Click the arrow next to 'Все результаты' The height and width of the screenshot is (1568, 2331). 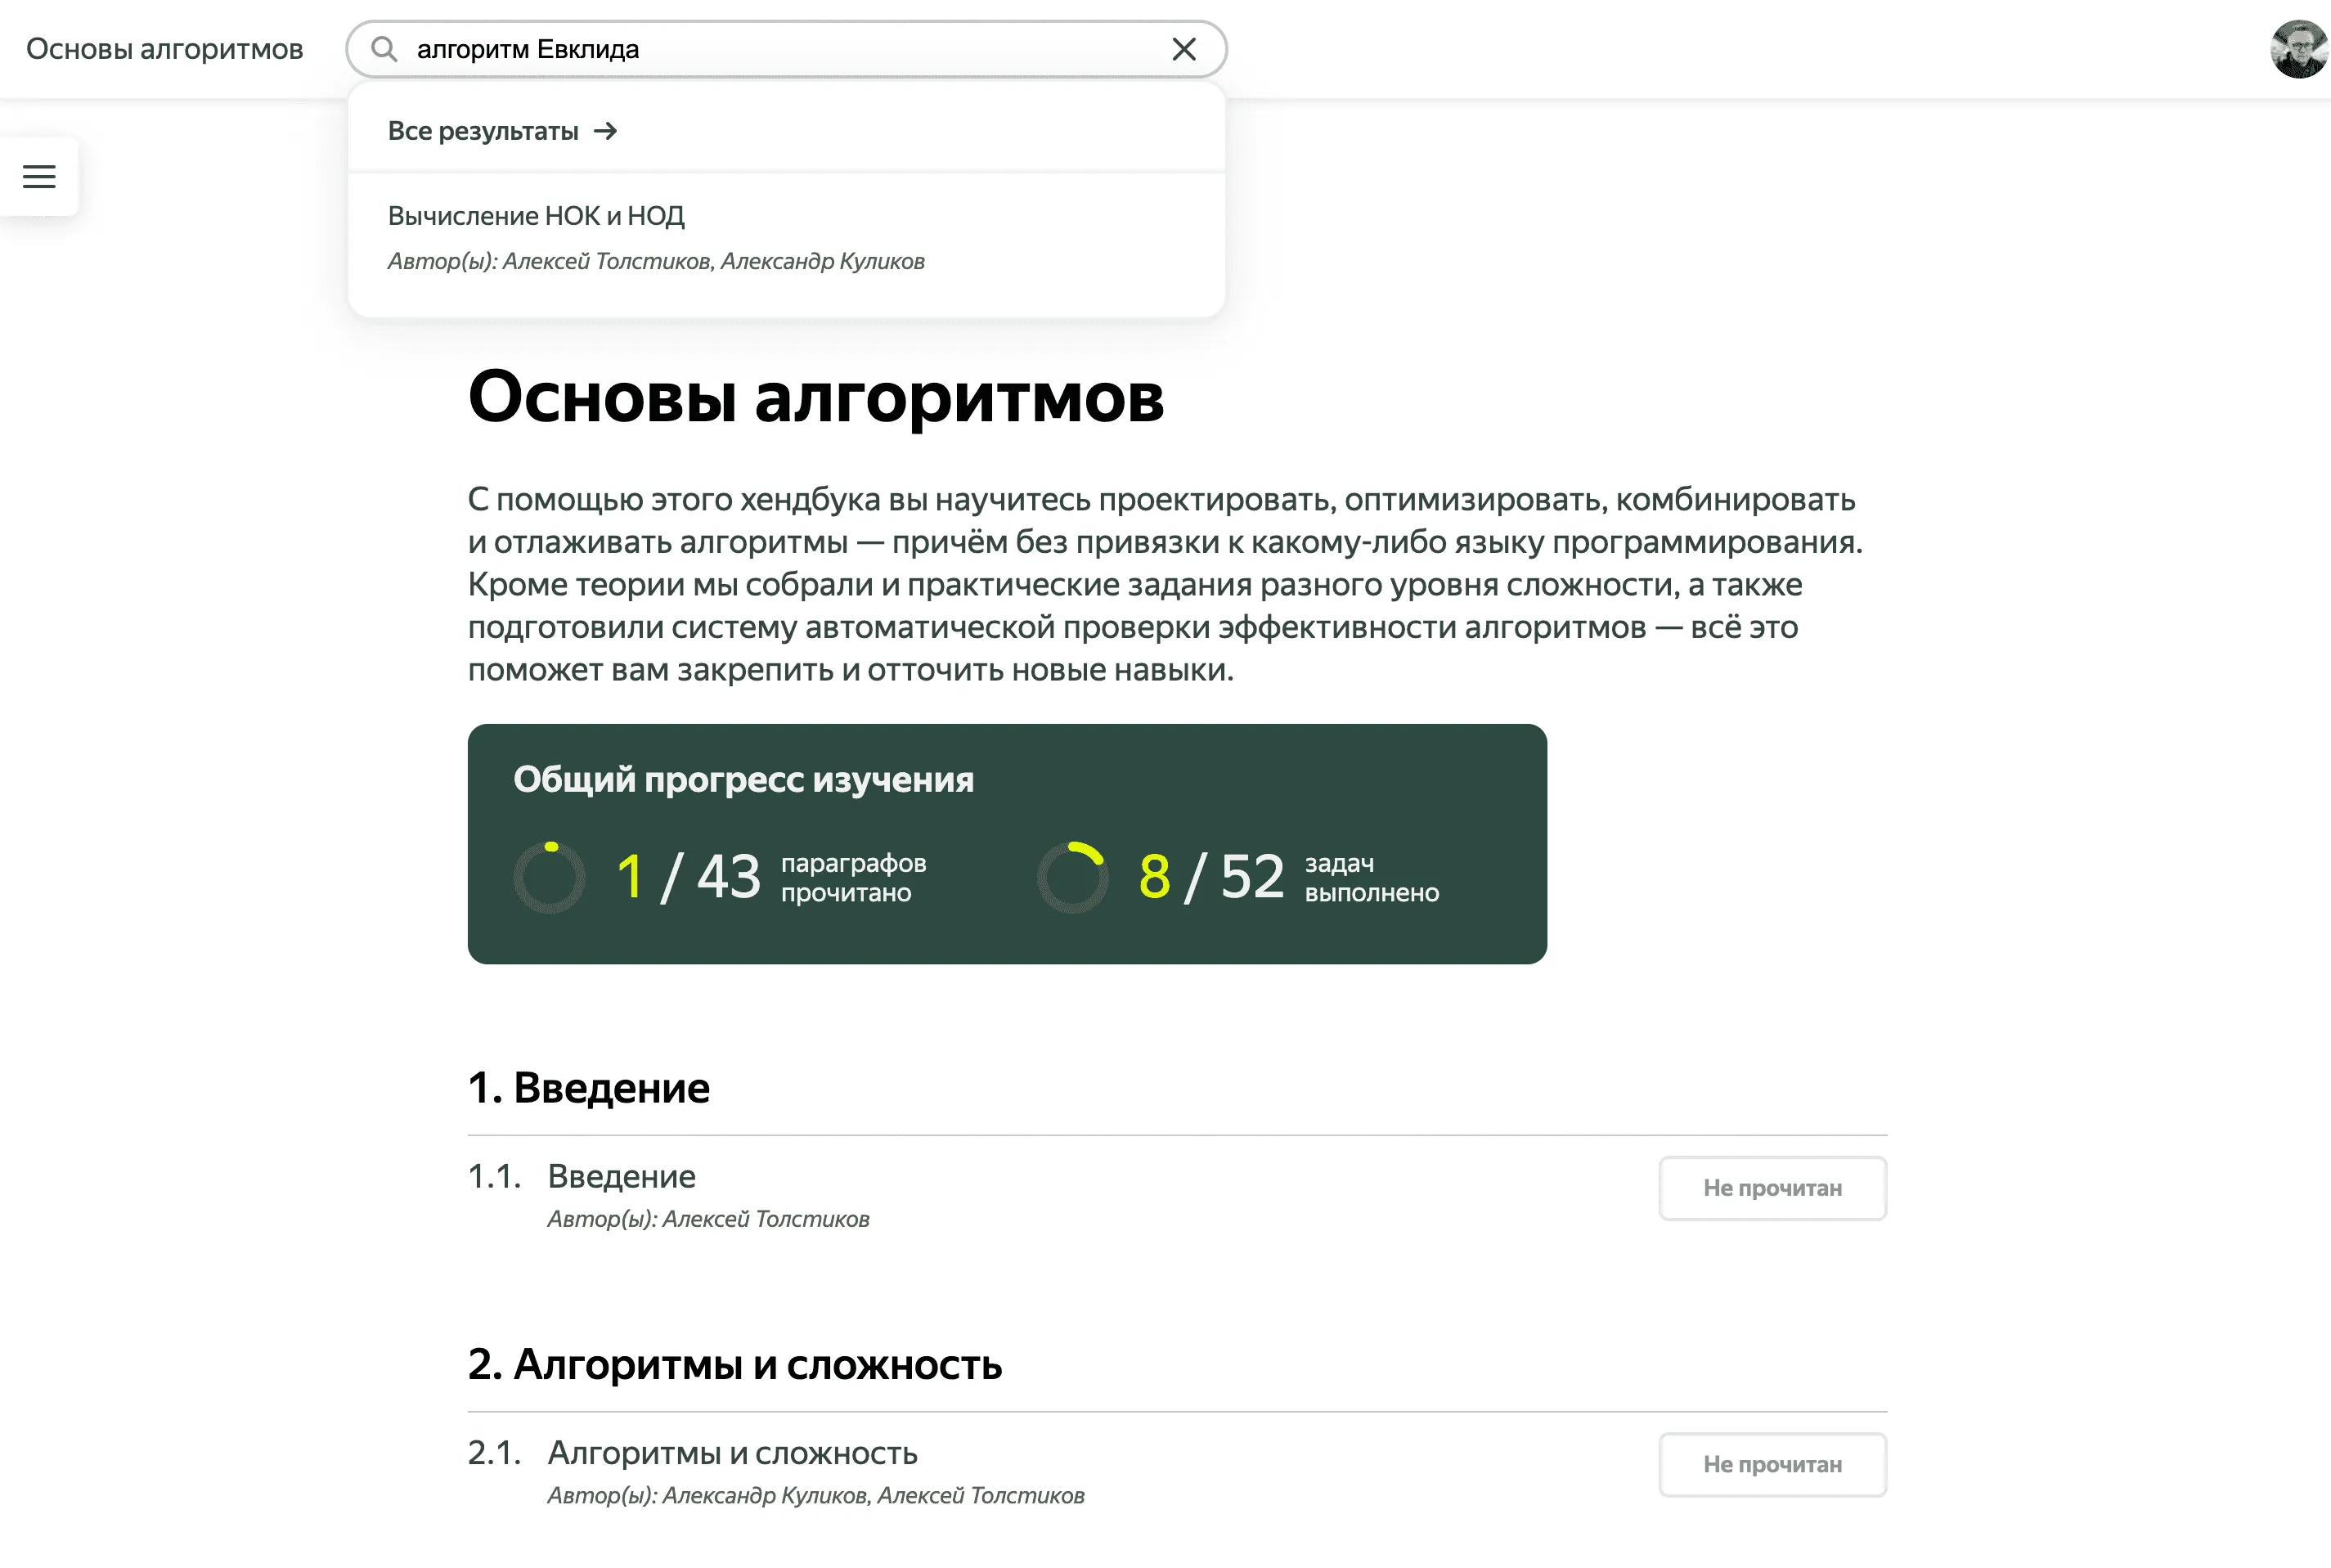point(605,131)
